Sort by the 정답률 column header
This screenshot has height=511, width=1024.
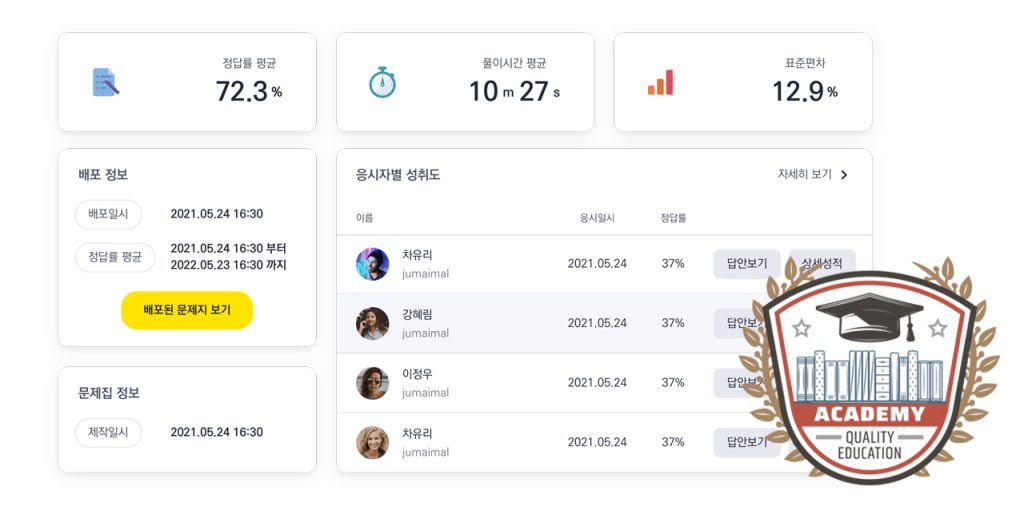pyautogui.click(x=673, y=218)
